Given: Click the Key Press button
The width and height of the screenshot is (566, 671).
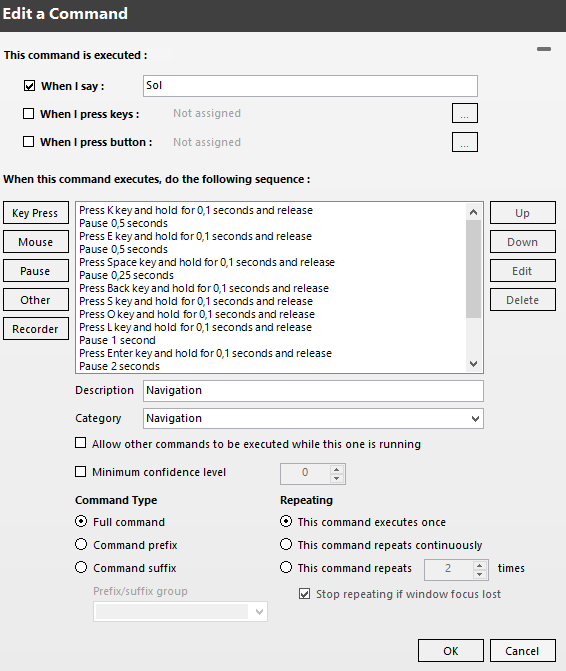Looking at the screenshot, I should [36, 213].
